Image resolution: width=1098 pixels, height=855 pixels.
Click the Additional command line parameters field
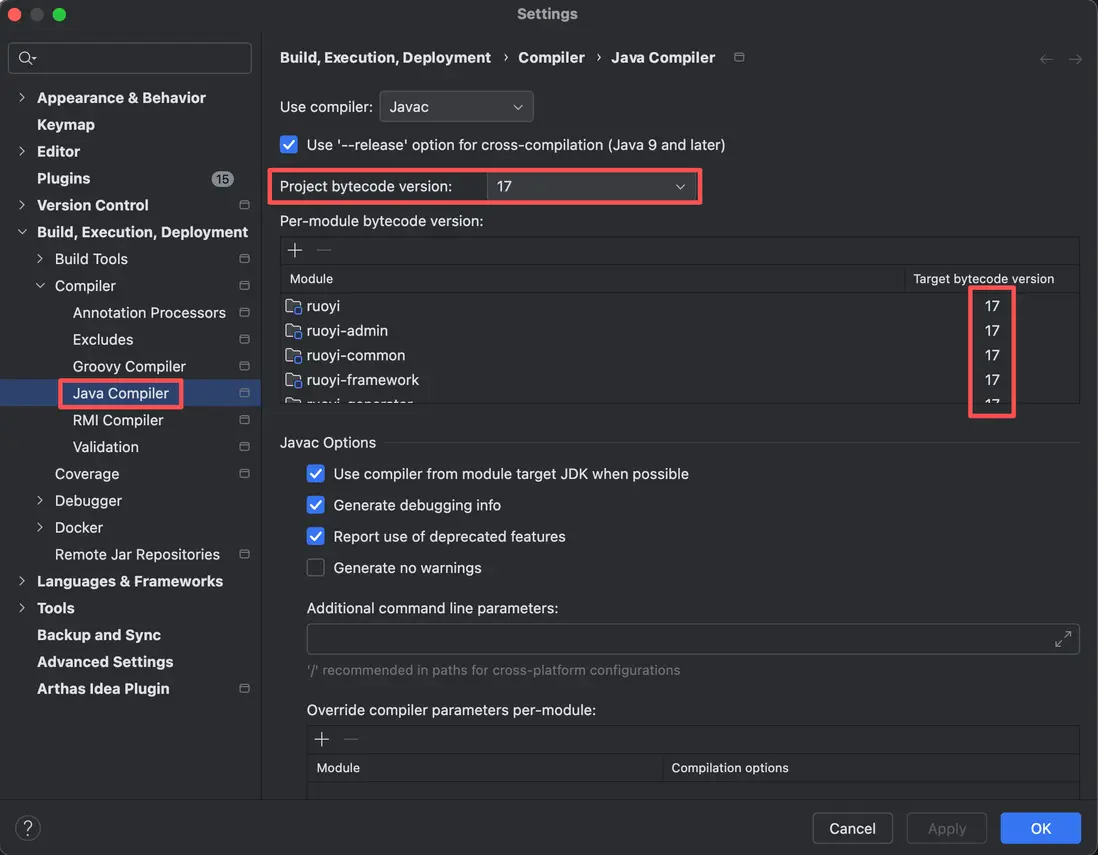(680, 640)
